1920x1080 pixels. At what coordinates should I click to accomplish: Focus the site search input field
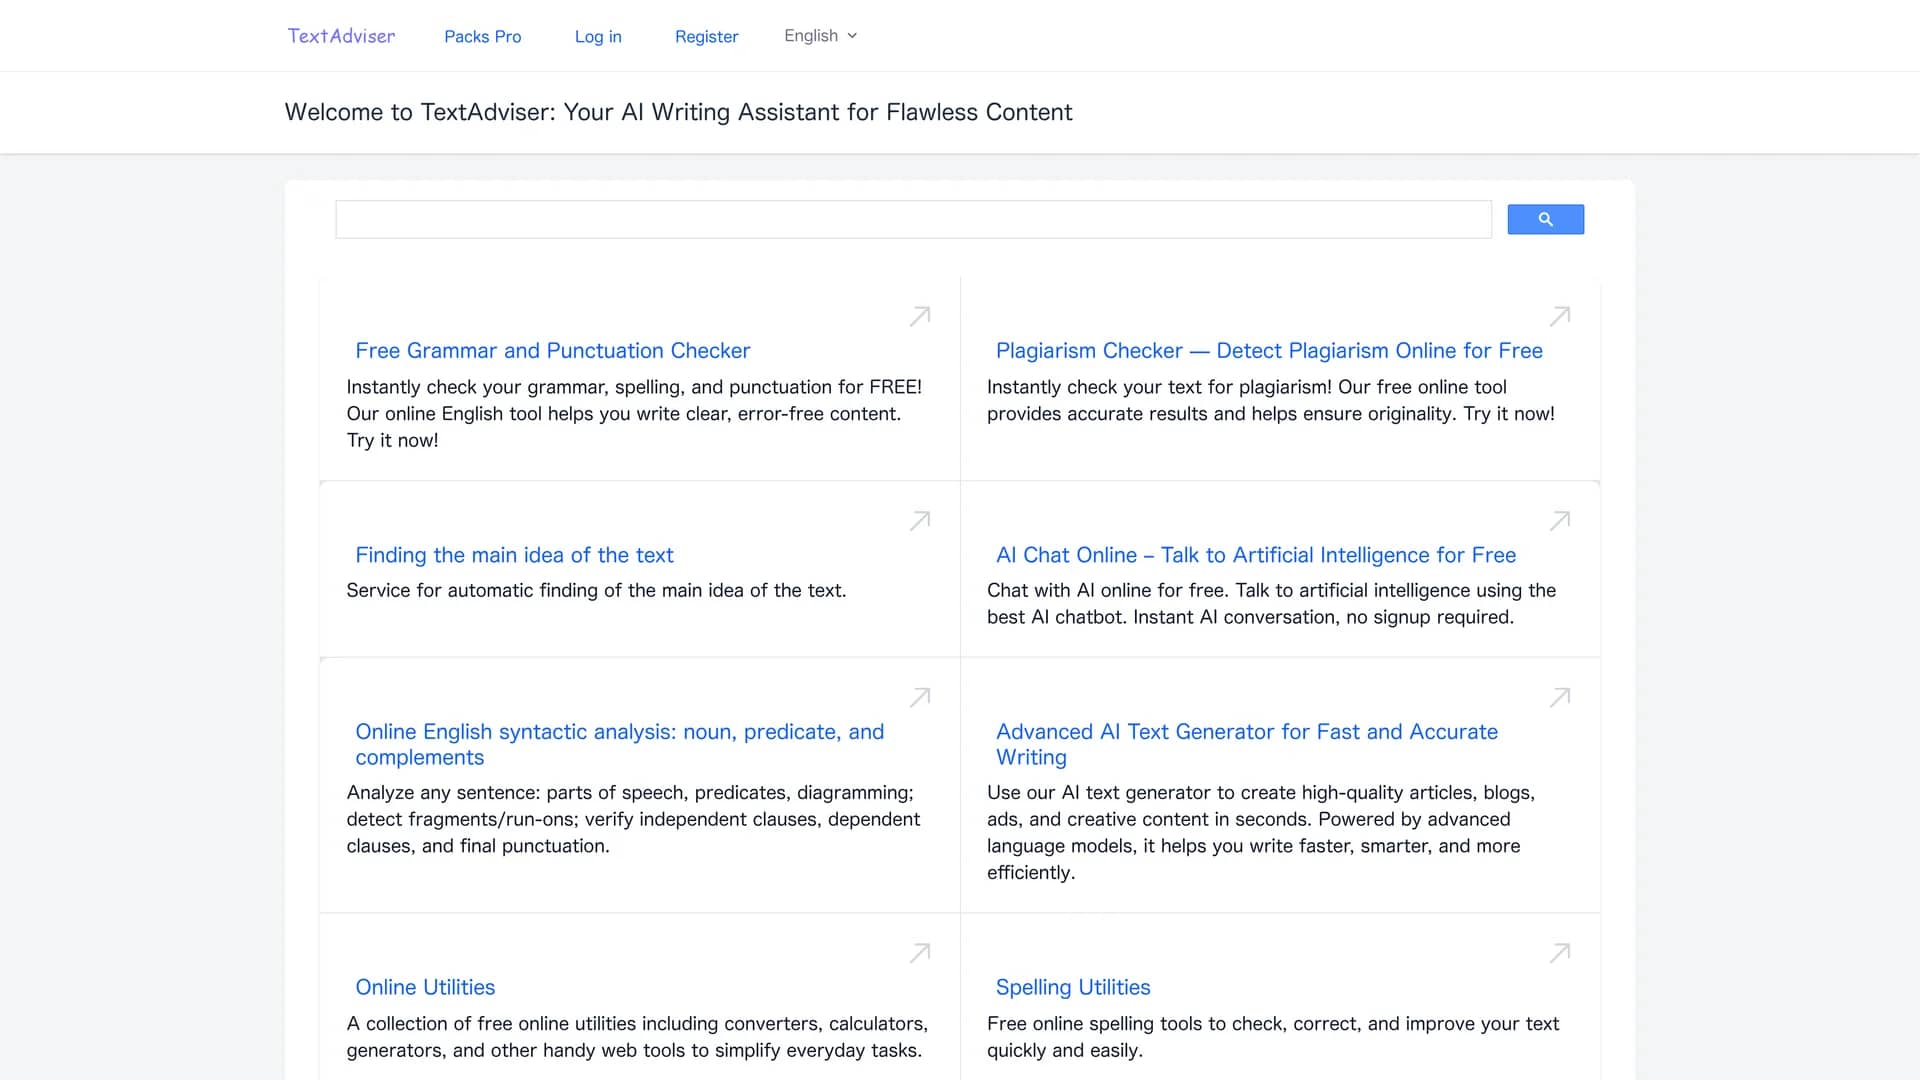[913, 219]
